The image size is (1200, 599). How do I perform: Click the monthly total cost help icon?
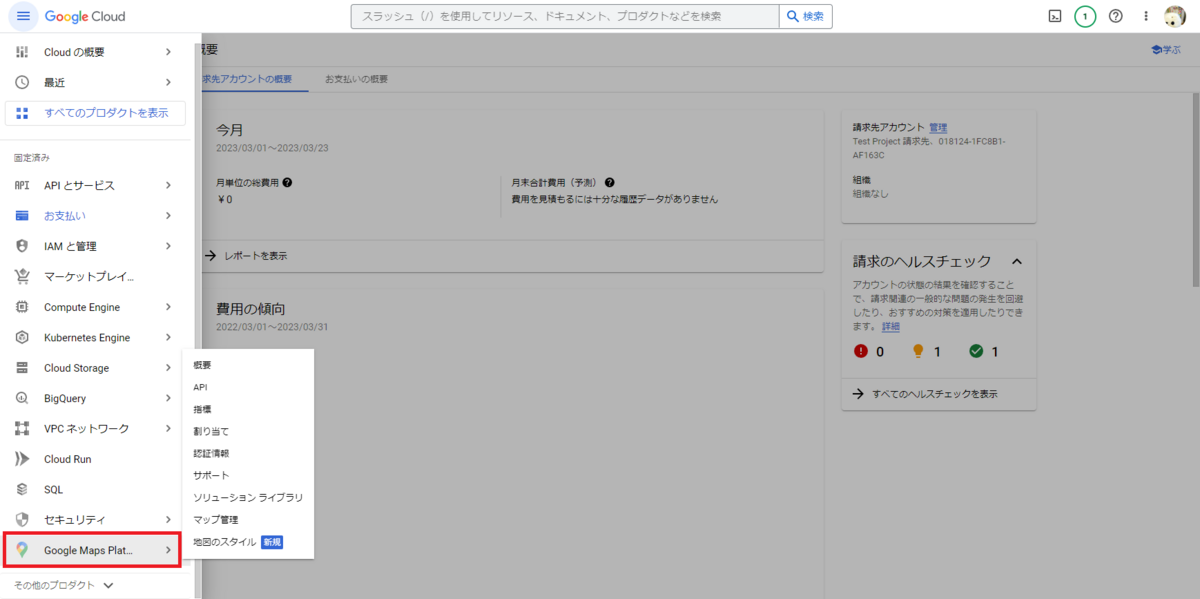pos(287,183)
